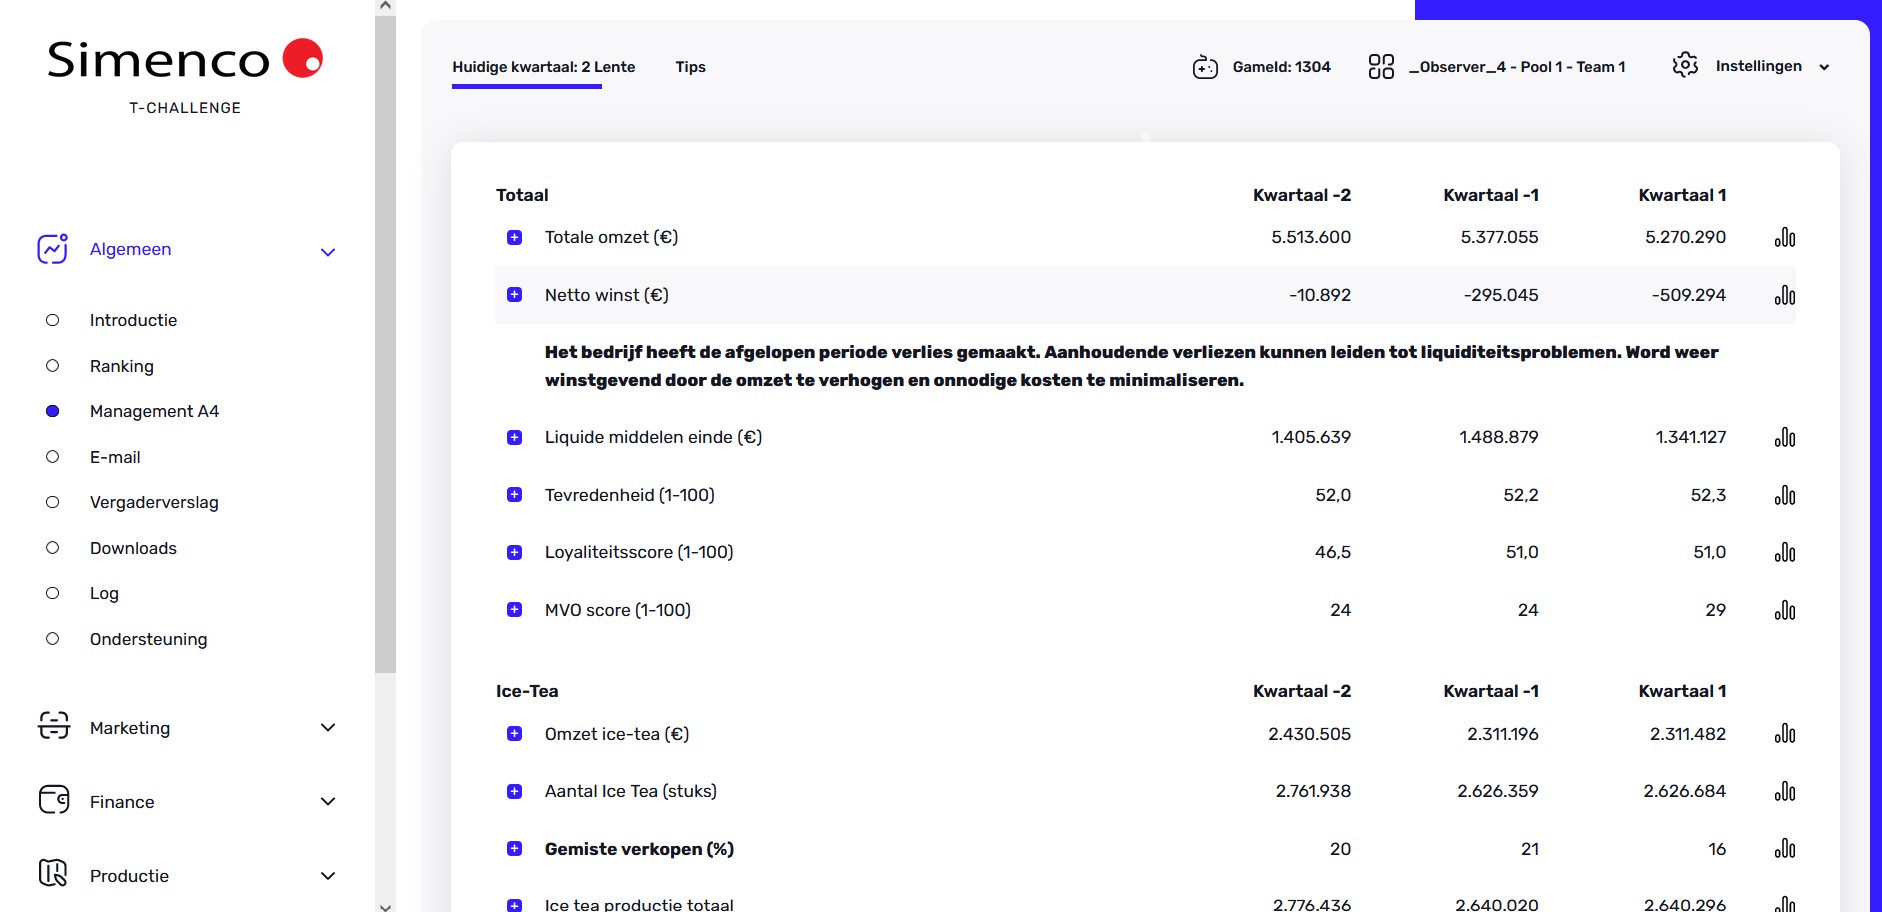Open the E-mail page

(x=115, y=457)
